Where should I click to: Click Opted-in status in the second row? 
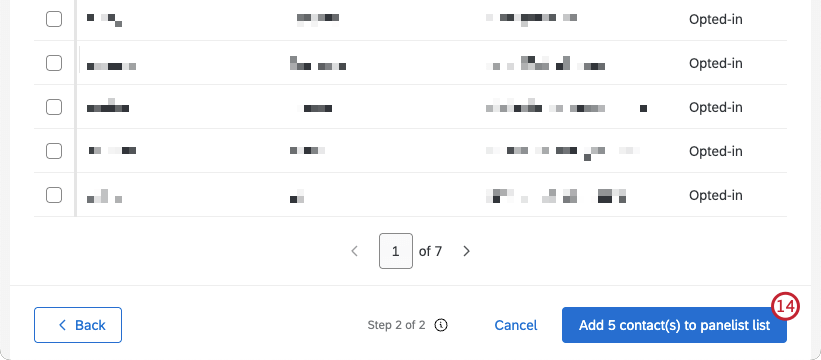pos(716,63)
